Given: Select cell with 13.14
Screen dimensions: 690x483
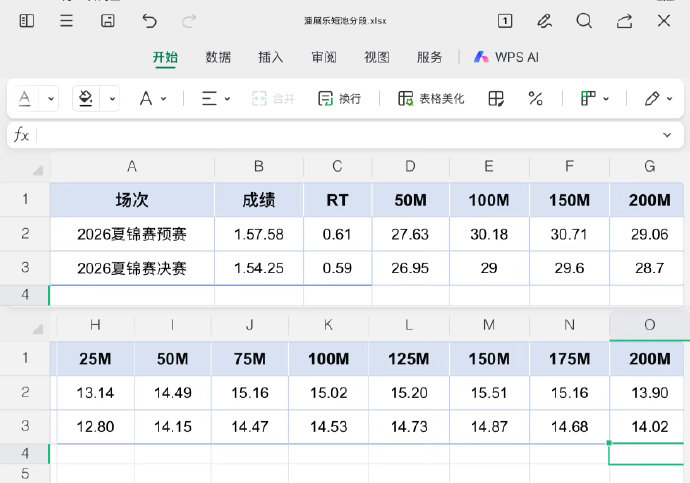Looking at the screenshot, I should (x=95, y=392).
